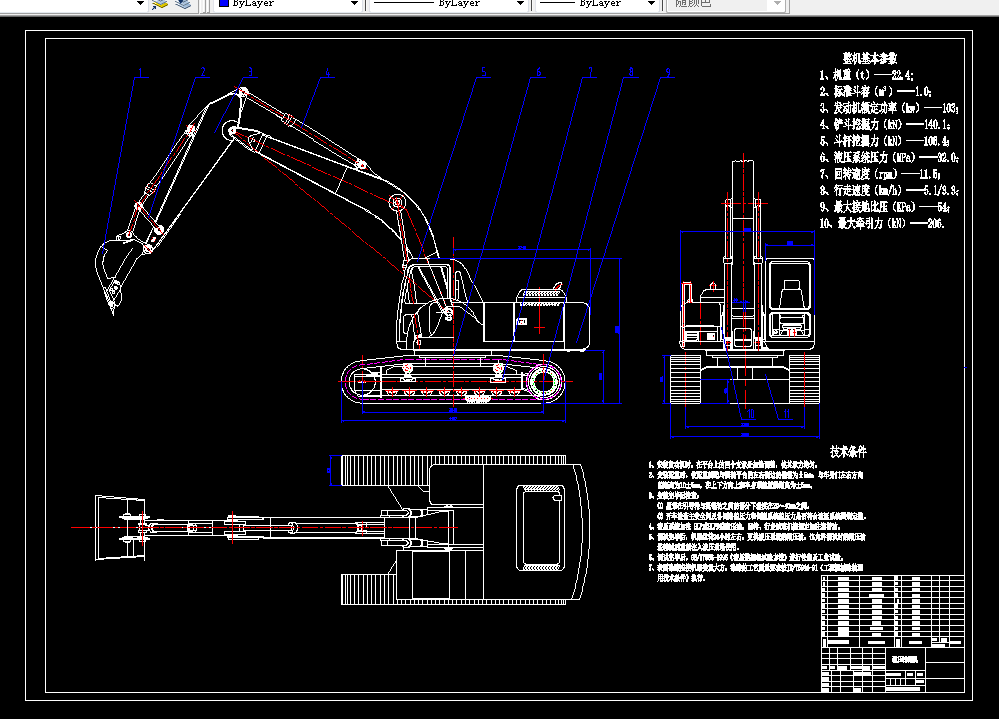Select callout number 9 label
This screenshot has height=719, width=999.
tap(668, 73)
